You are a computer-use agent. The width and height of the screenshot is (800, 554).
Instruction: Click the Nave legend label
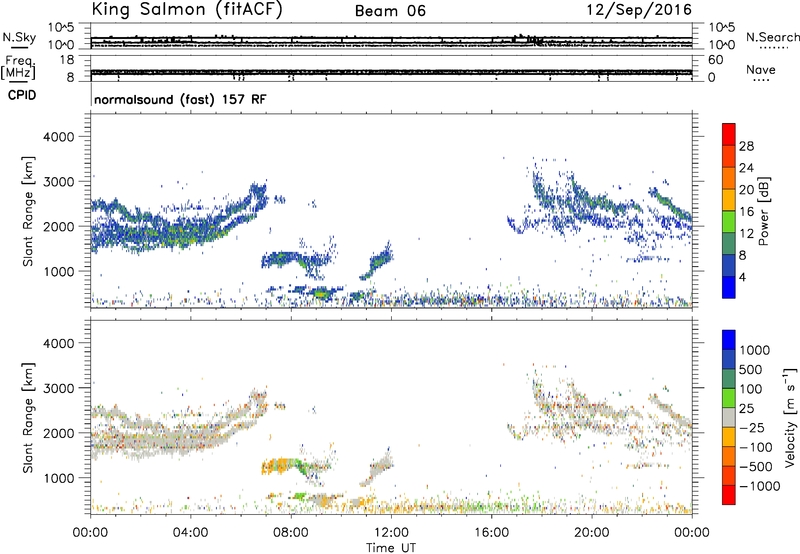(x=761, y=69)
